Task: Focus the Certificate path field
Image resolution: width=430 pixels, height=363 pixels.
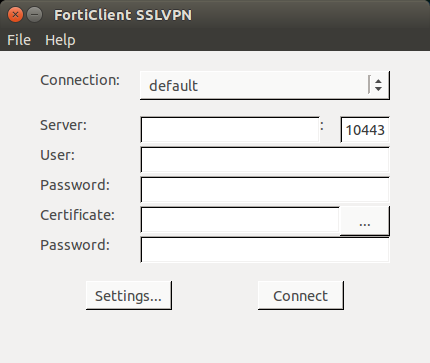Action: [240, 219]
